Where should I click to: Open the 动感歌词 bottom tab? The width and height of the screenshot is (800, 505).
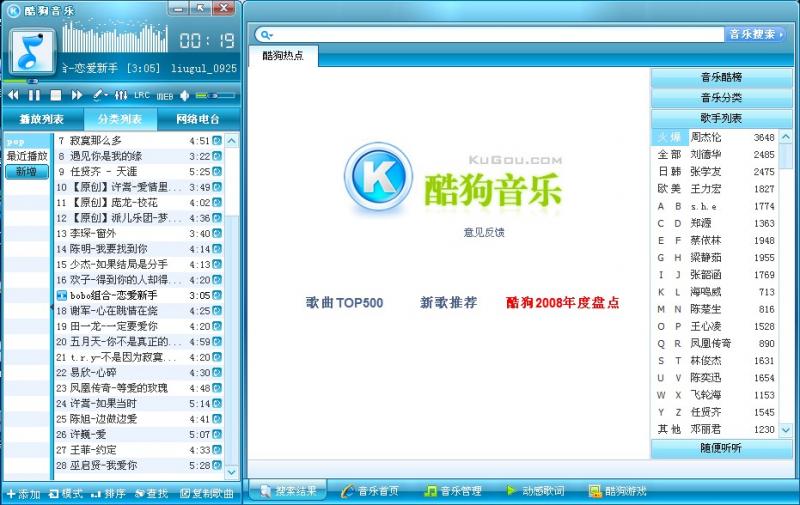[536, 491]
